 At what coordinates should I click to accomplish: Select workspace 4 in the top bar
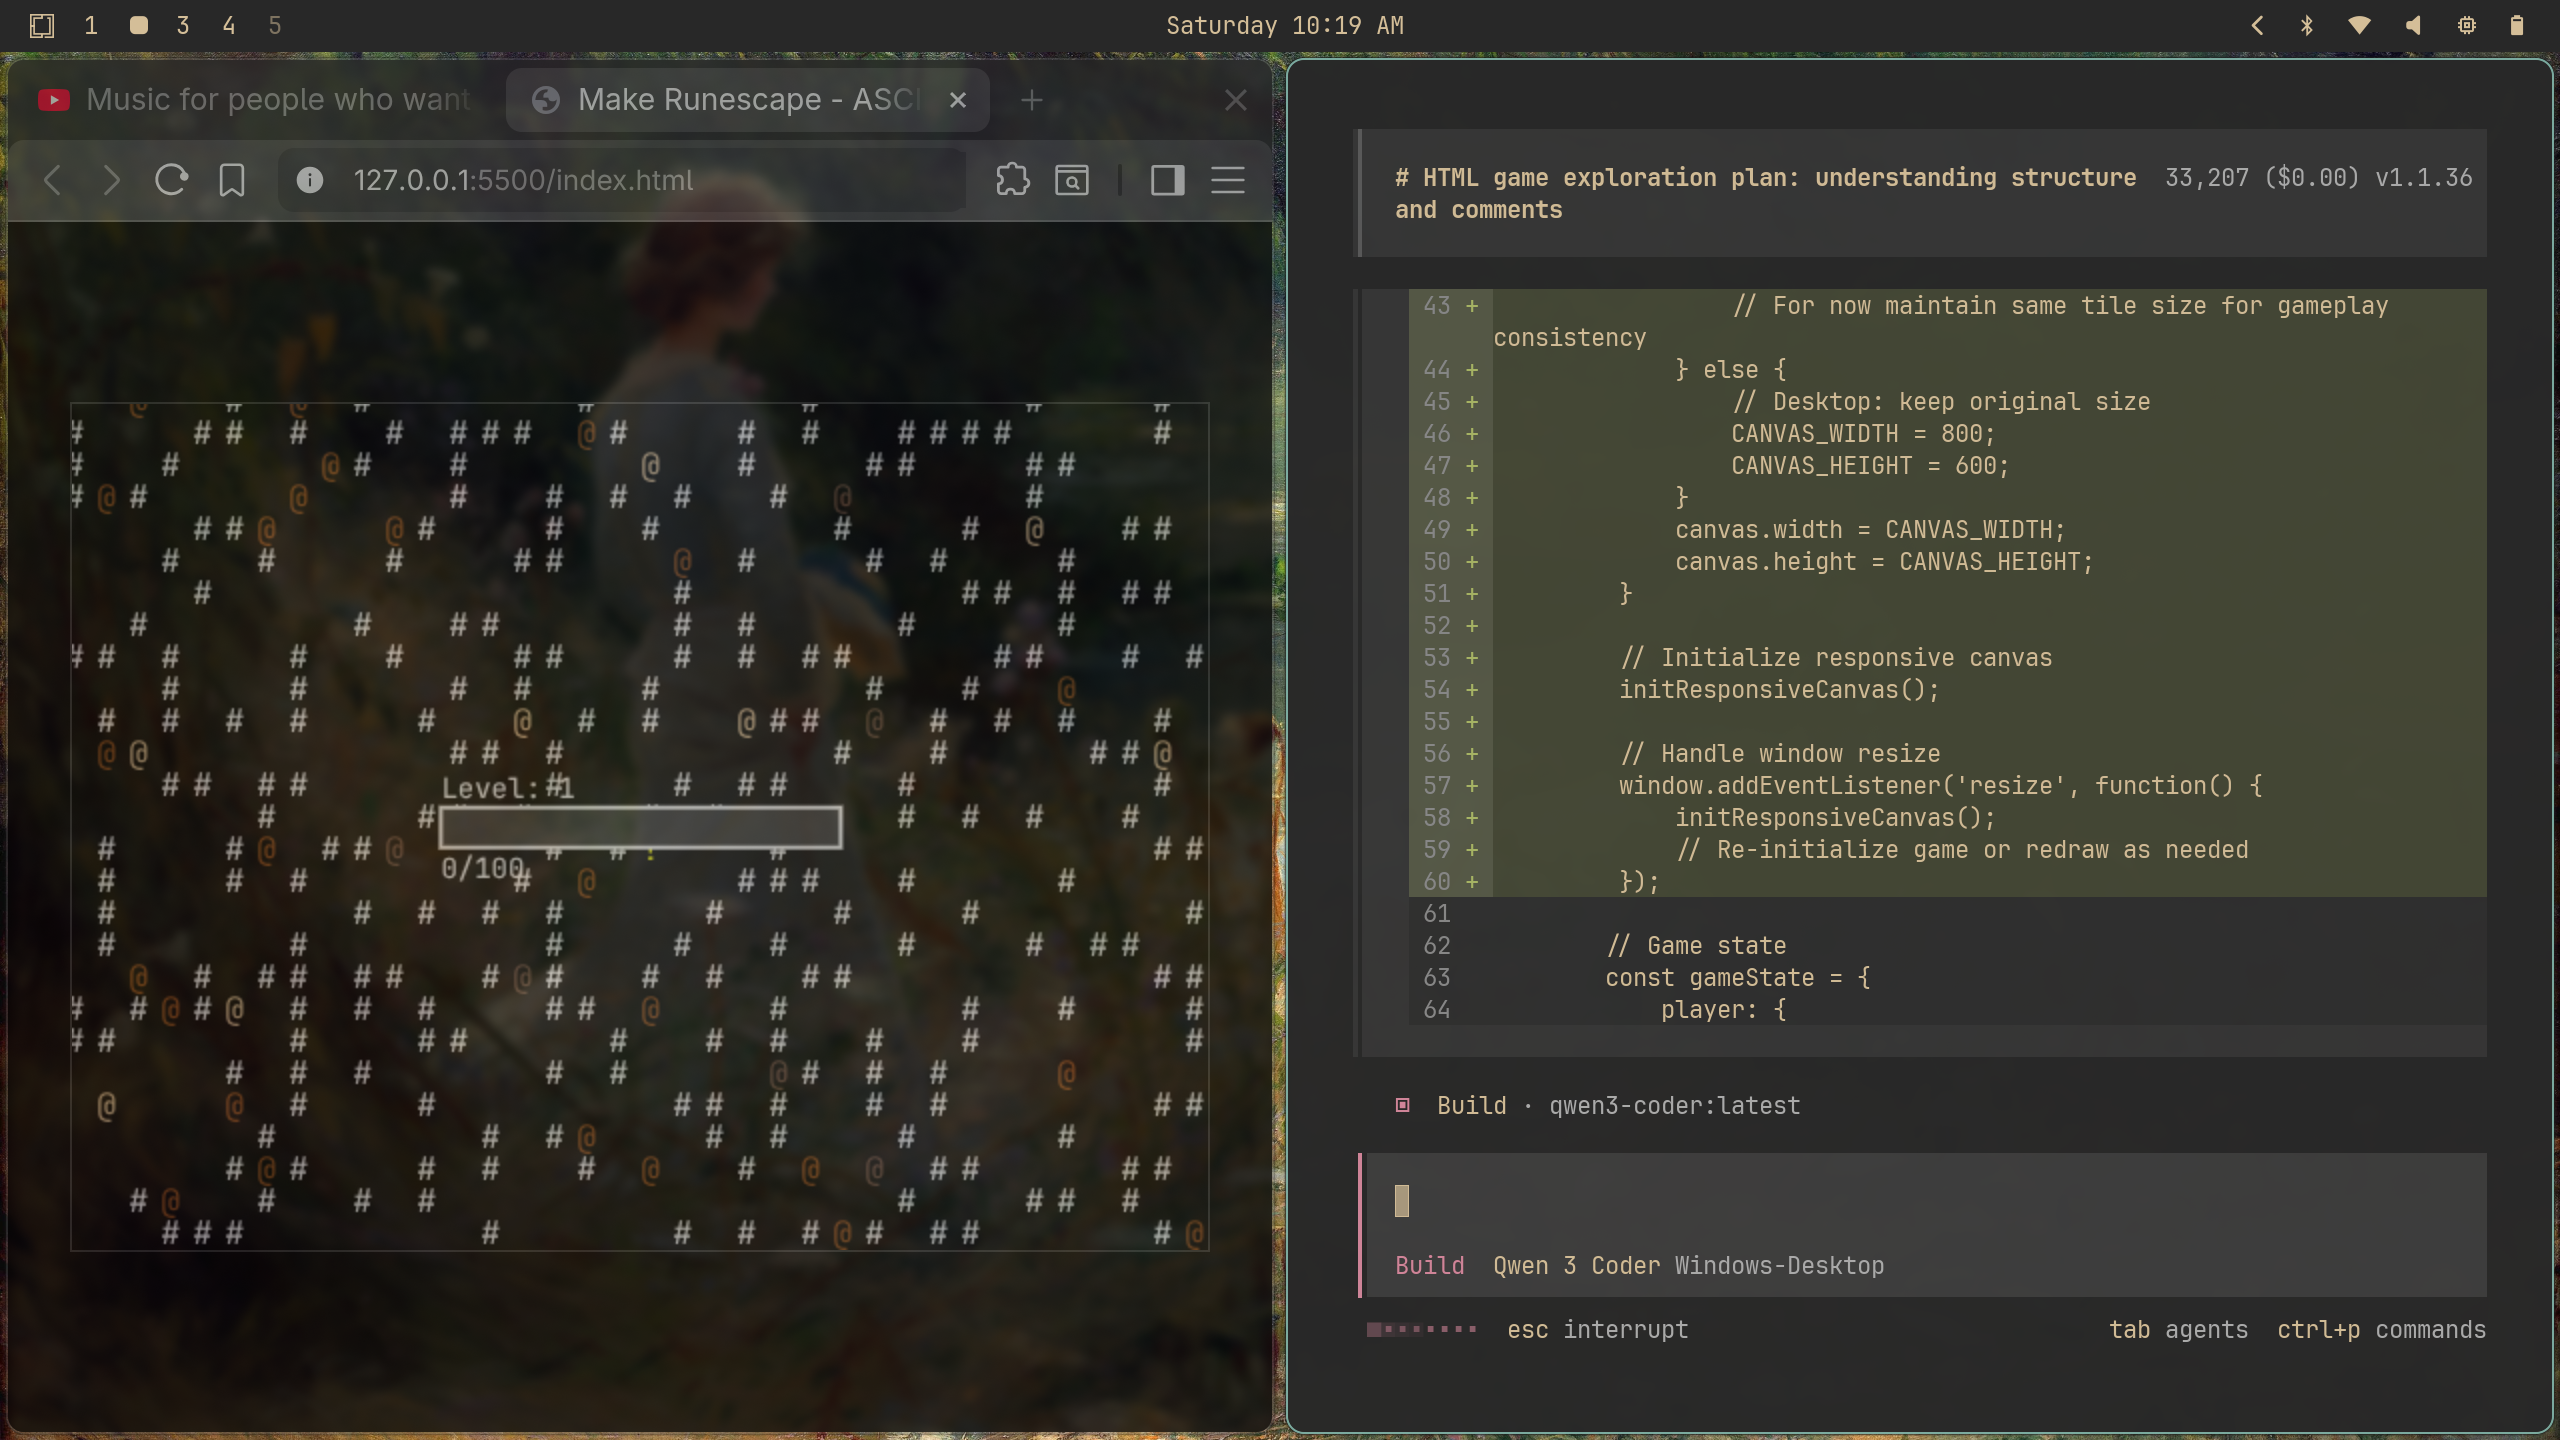(229, 25)
